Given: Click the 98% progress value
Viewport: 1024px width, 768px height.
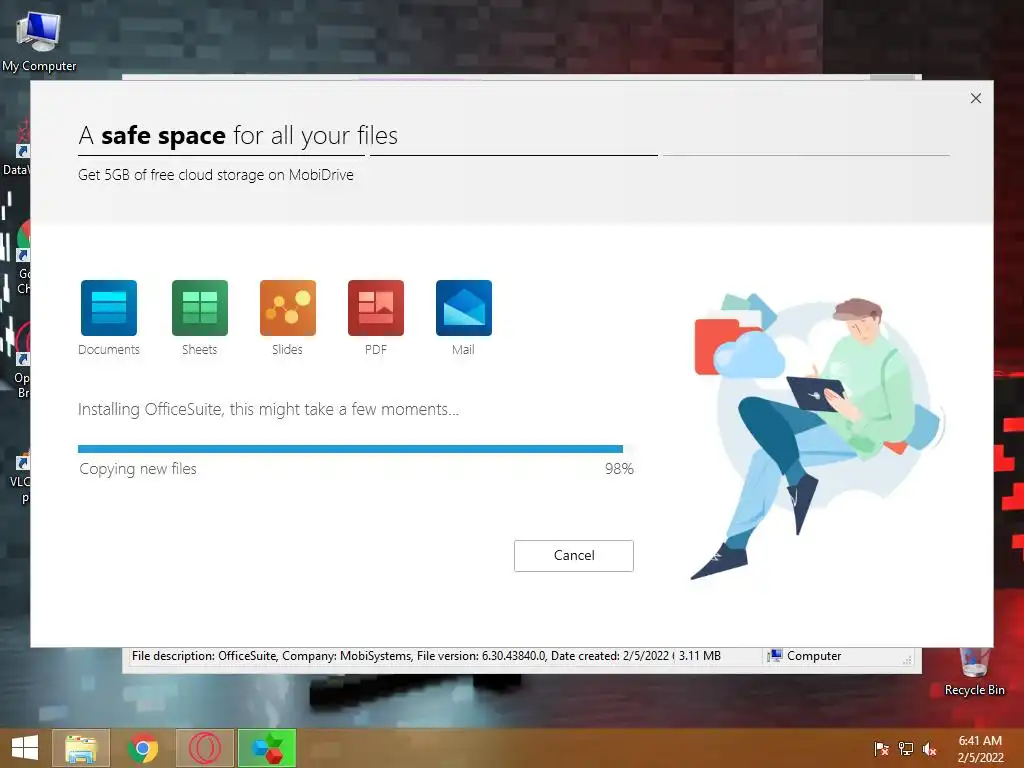Looking at the screenshot, I should tap(618, 469).
